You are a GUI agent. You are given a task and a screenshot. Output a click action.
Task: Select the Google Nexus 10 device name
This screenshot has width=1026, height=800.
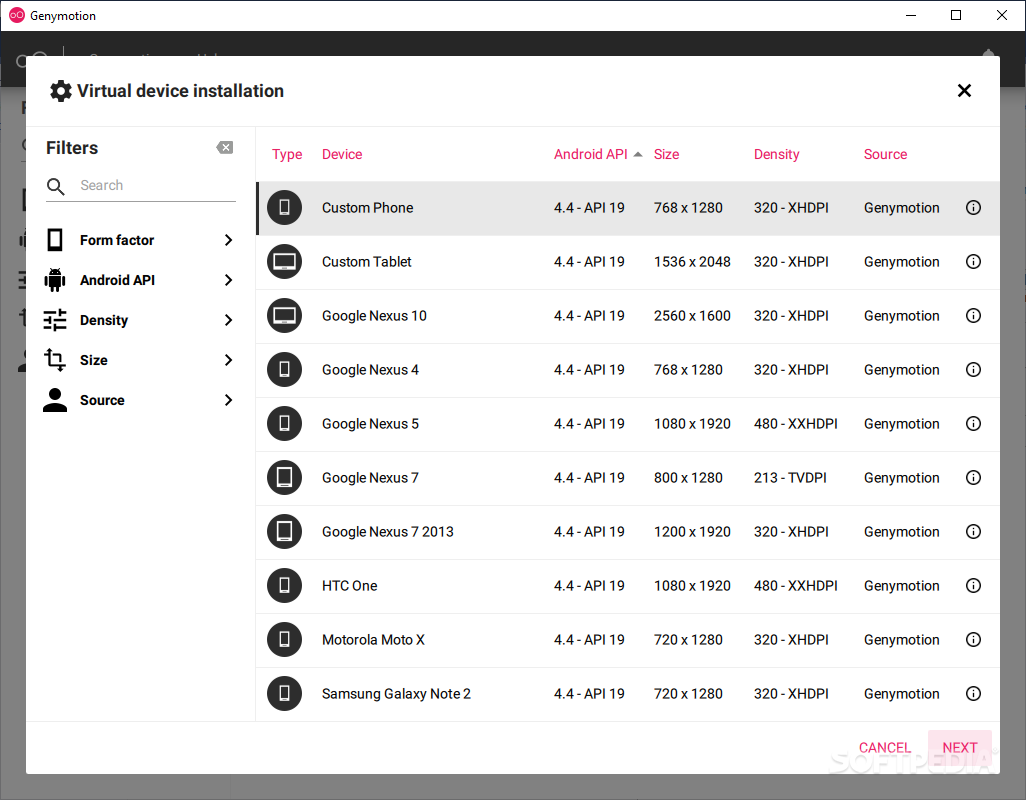[x=374, y=316]
